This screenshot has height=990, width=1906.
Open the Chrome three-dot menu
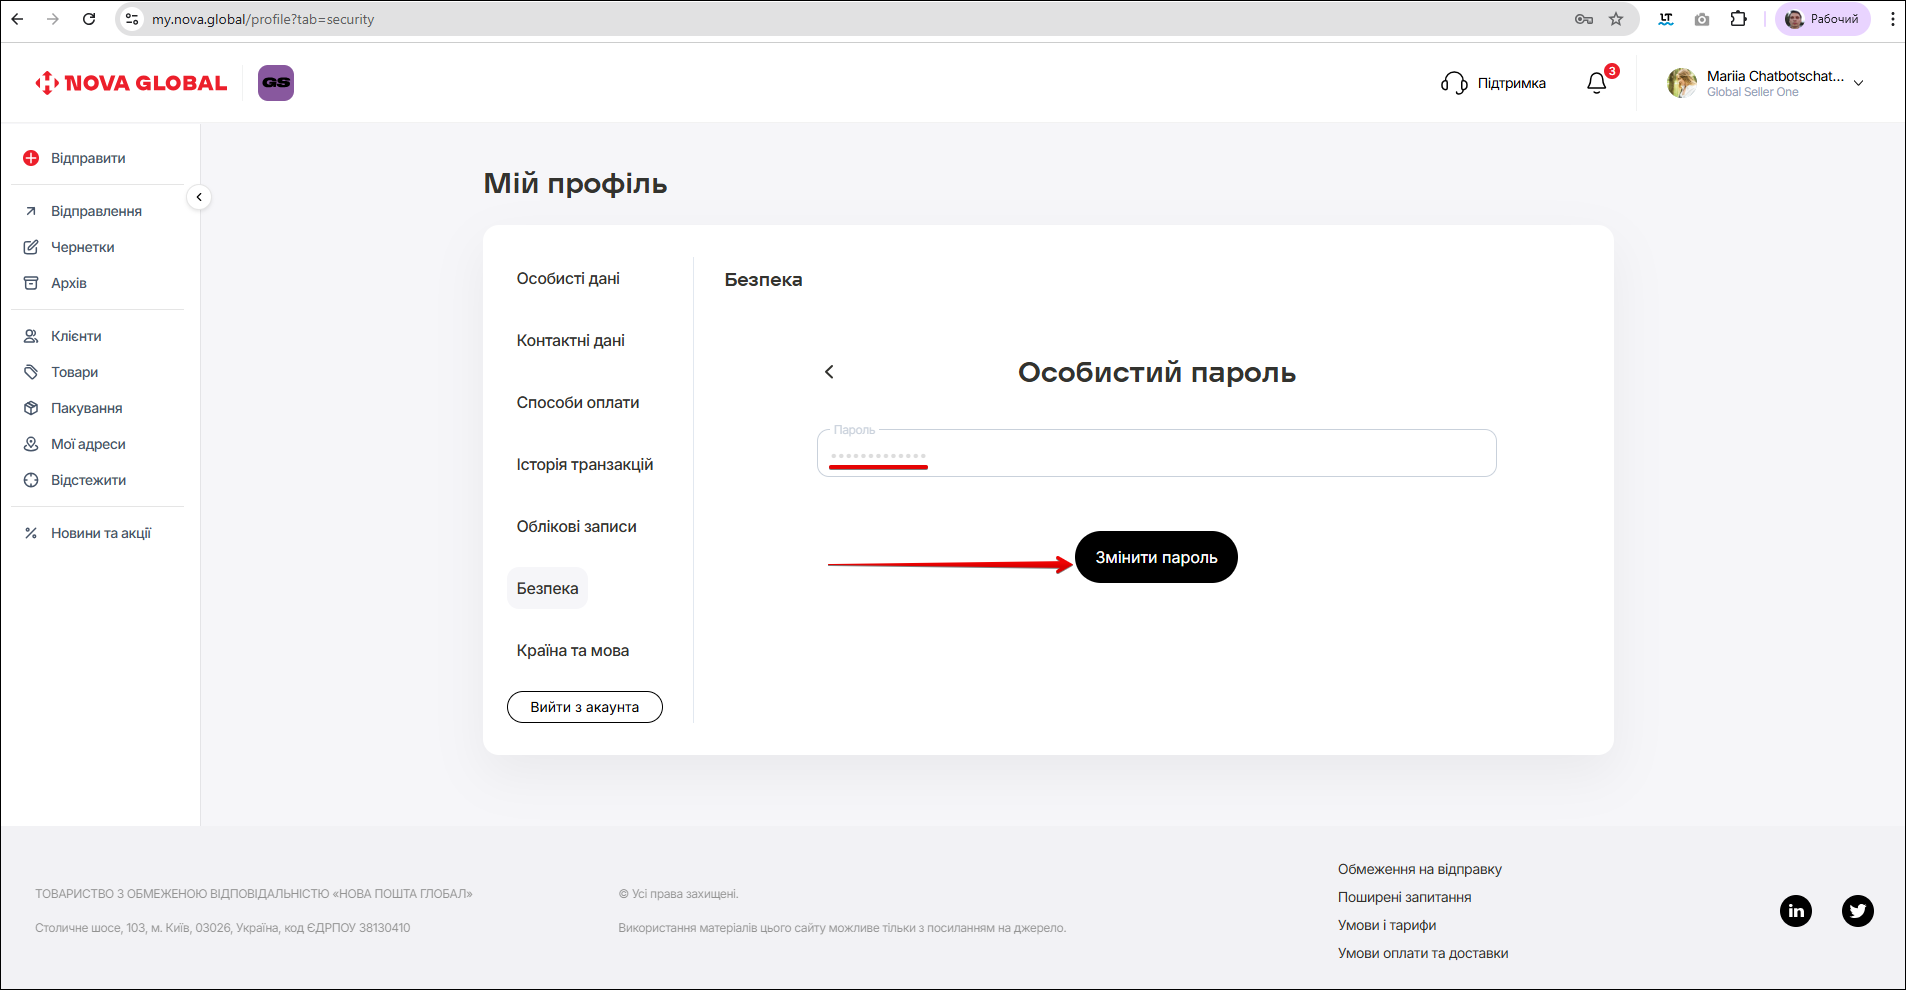coord(1892,19)
